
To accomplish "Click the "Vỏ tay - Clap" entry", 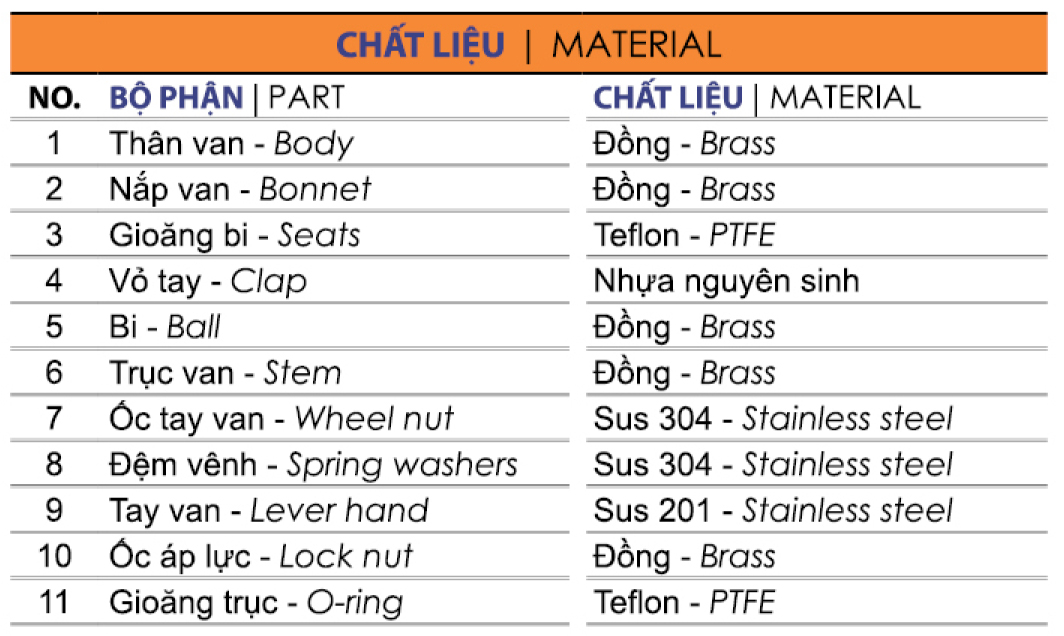I will pyautogui.click(x=208, y=281).
